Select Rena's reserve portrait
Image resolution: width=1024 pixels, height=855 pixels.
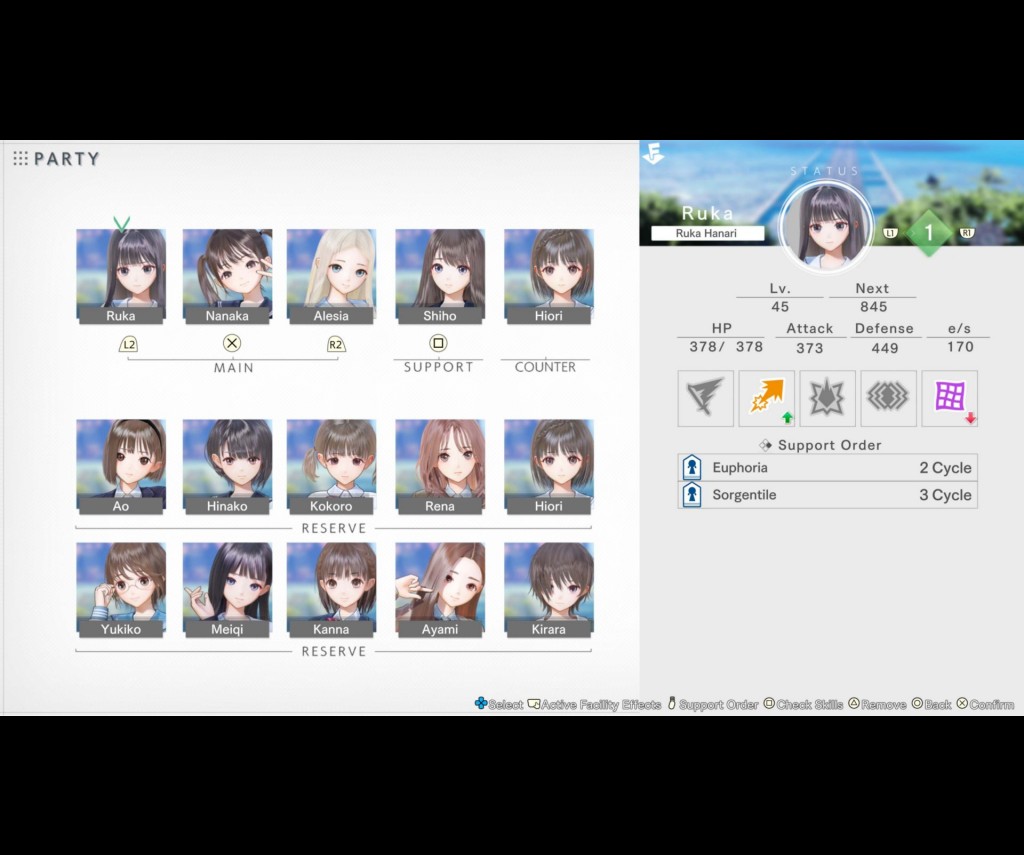(x=440, y=467)
